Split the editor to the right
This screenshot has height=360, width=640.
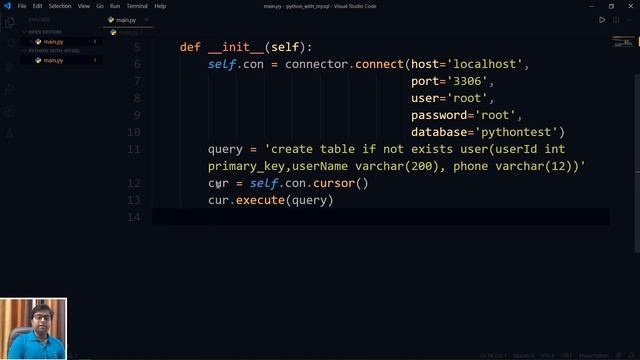point(616,20)
